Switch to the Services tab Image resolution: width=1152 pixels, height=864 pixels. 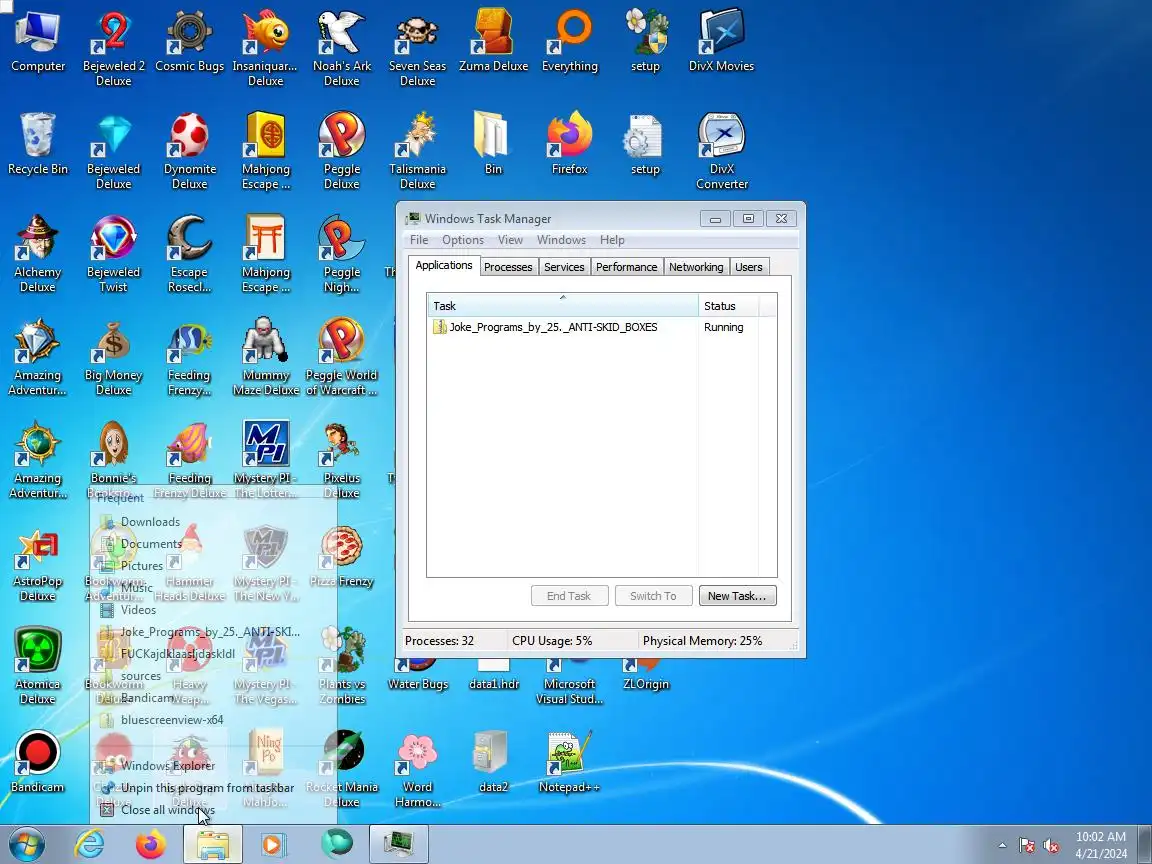pyautogui.click(x=564, y=267)
